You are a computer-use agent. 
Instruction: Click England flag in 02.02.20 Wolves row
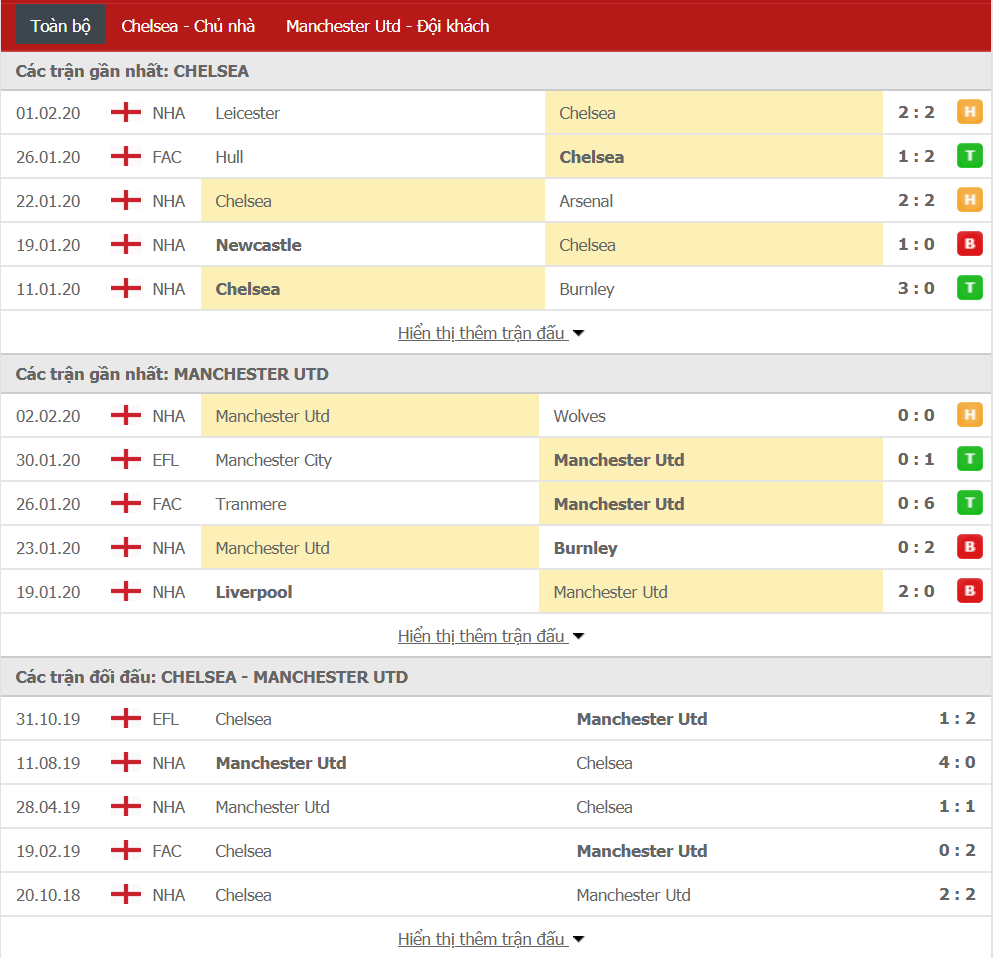pos(126,415)
